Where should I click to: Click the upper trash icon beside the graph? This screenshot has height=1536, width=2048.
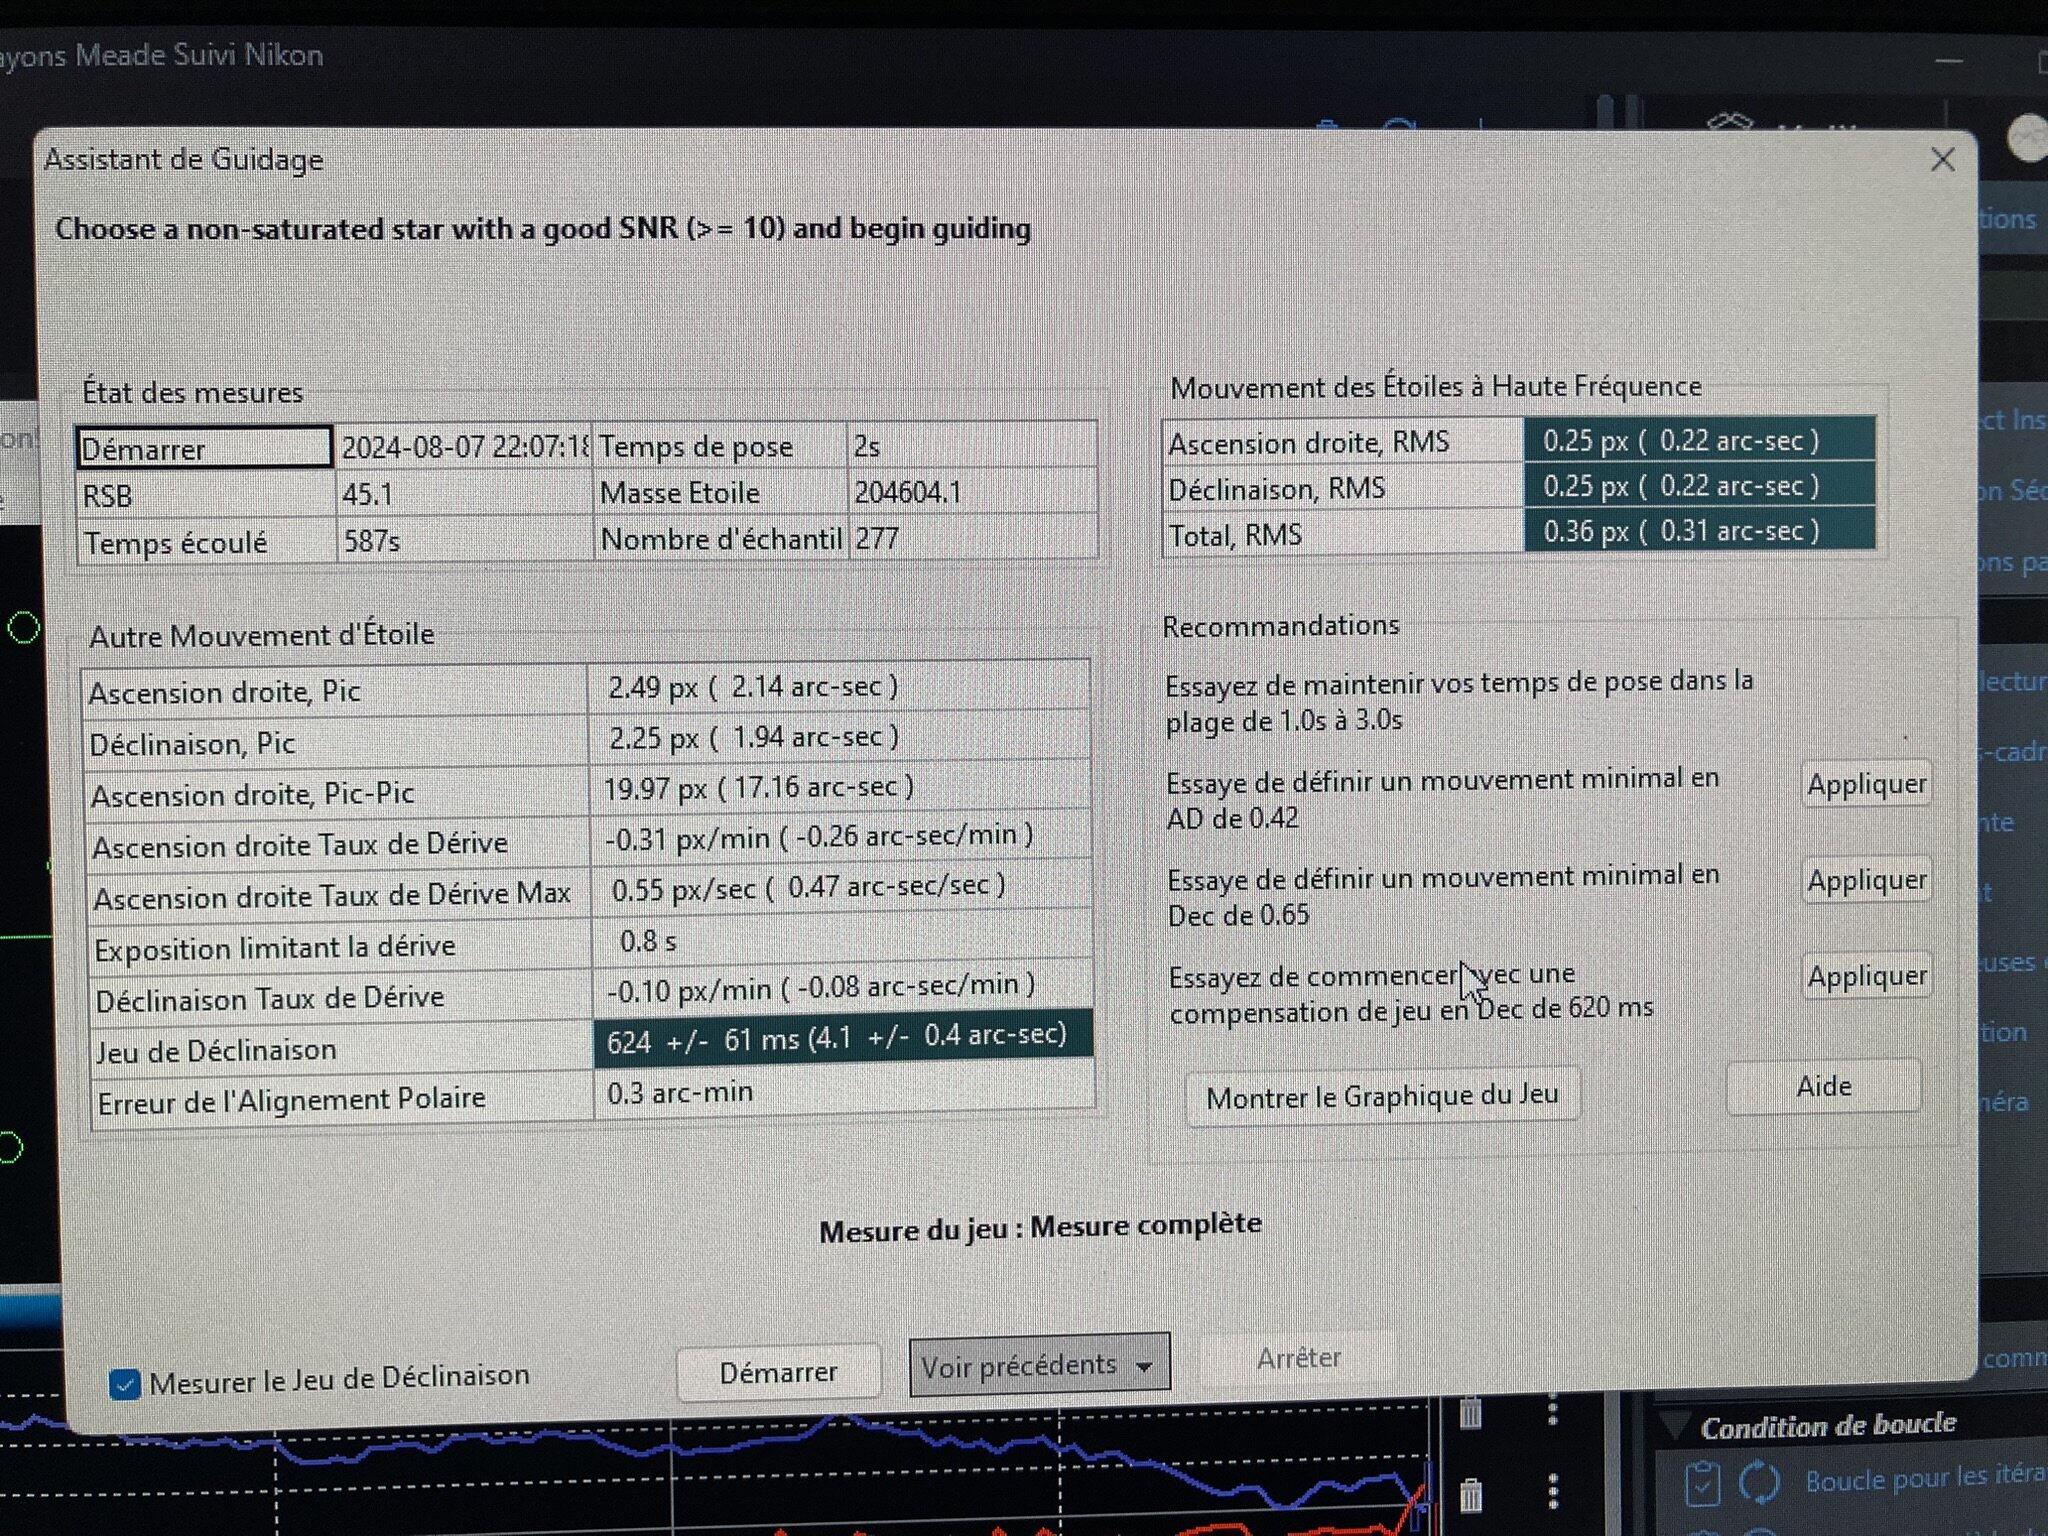(x=1470, y=1412)
